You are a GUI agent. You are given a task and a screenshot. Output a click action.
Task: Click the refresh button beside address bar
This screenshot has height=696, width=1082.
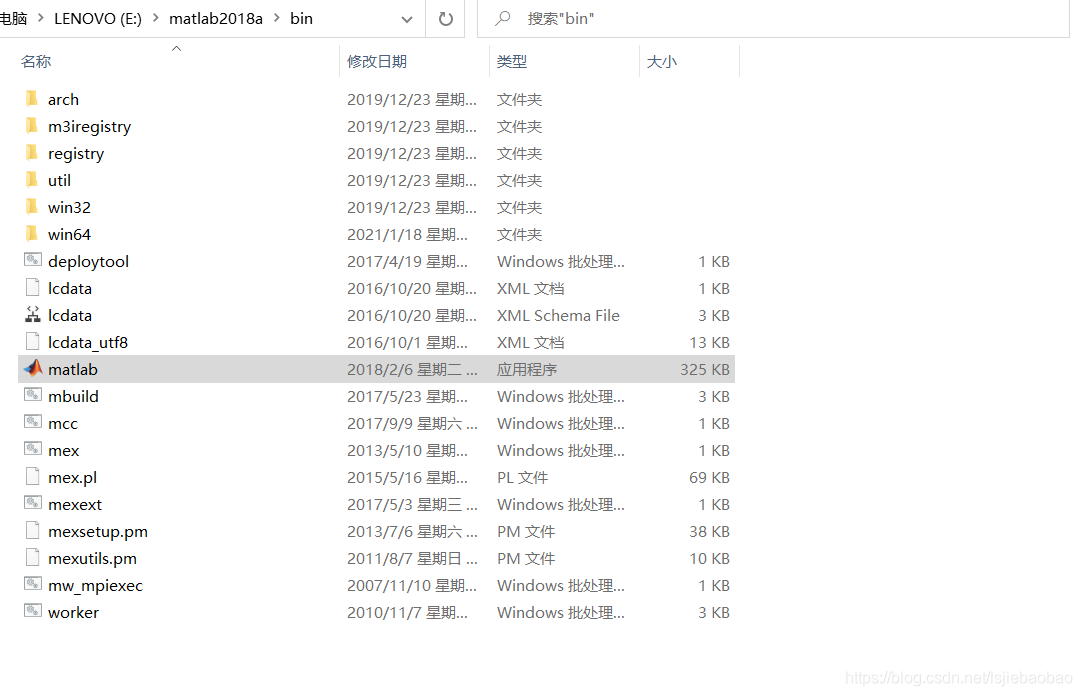pyautogui.click(x=446, y=19)
